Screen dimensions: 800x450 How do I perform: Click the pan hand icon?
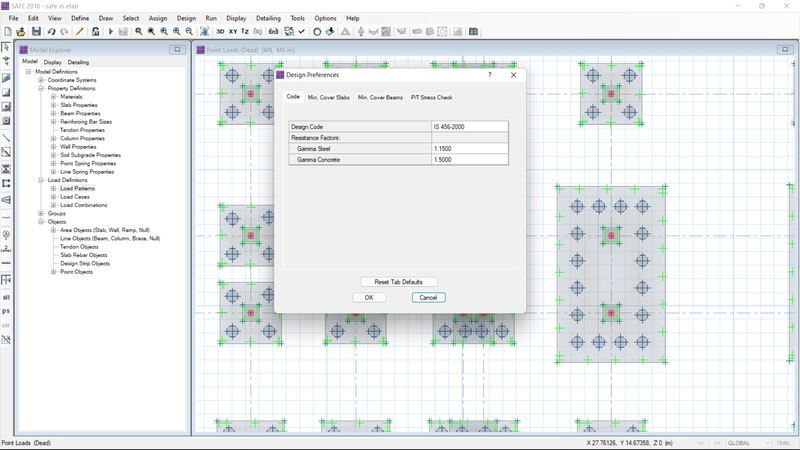(x=205, y=32)
